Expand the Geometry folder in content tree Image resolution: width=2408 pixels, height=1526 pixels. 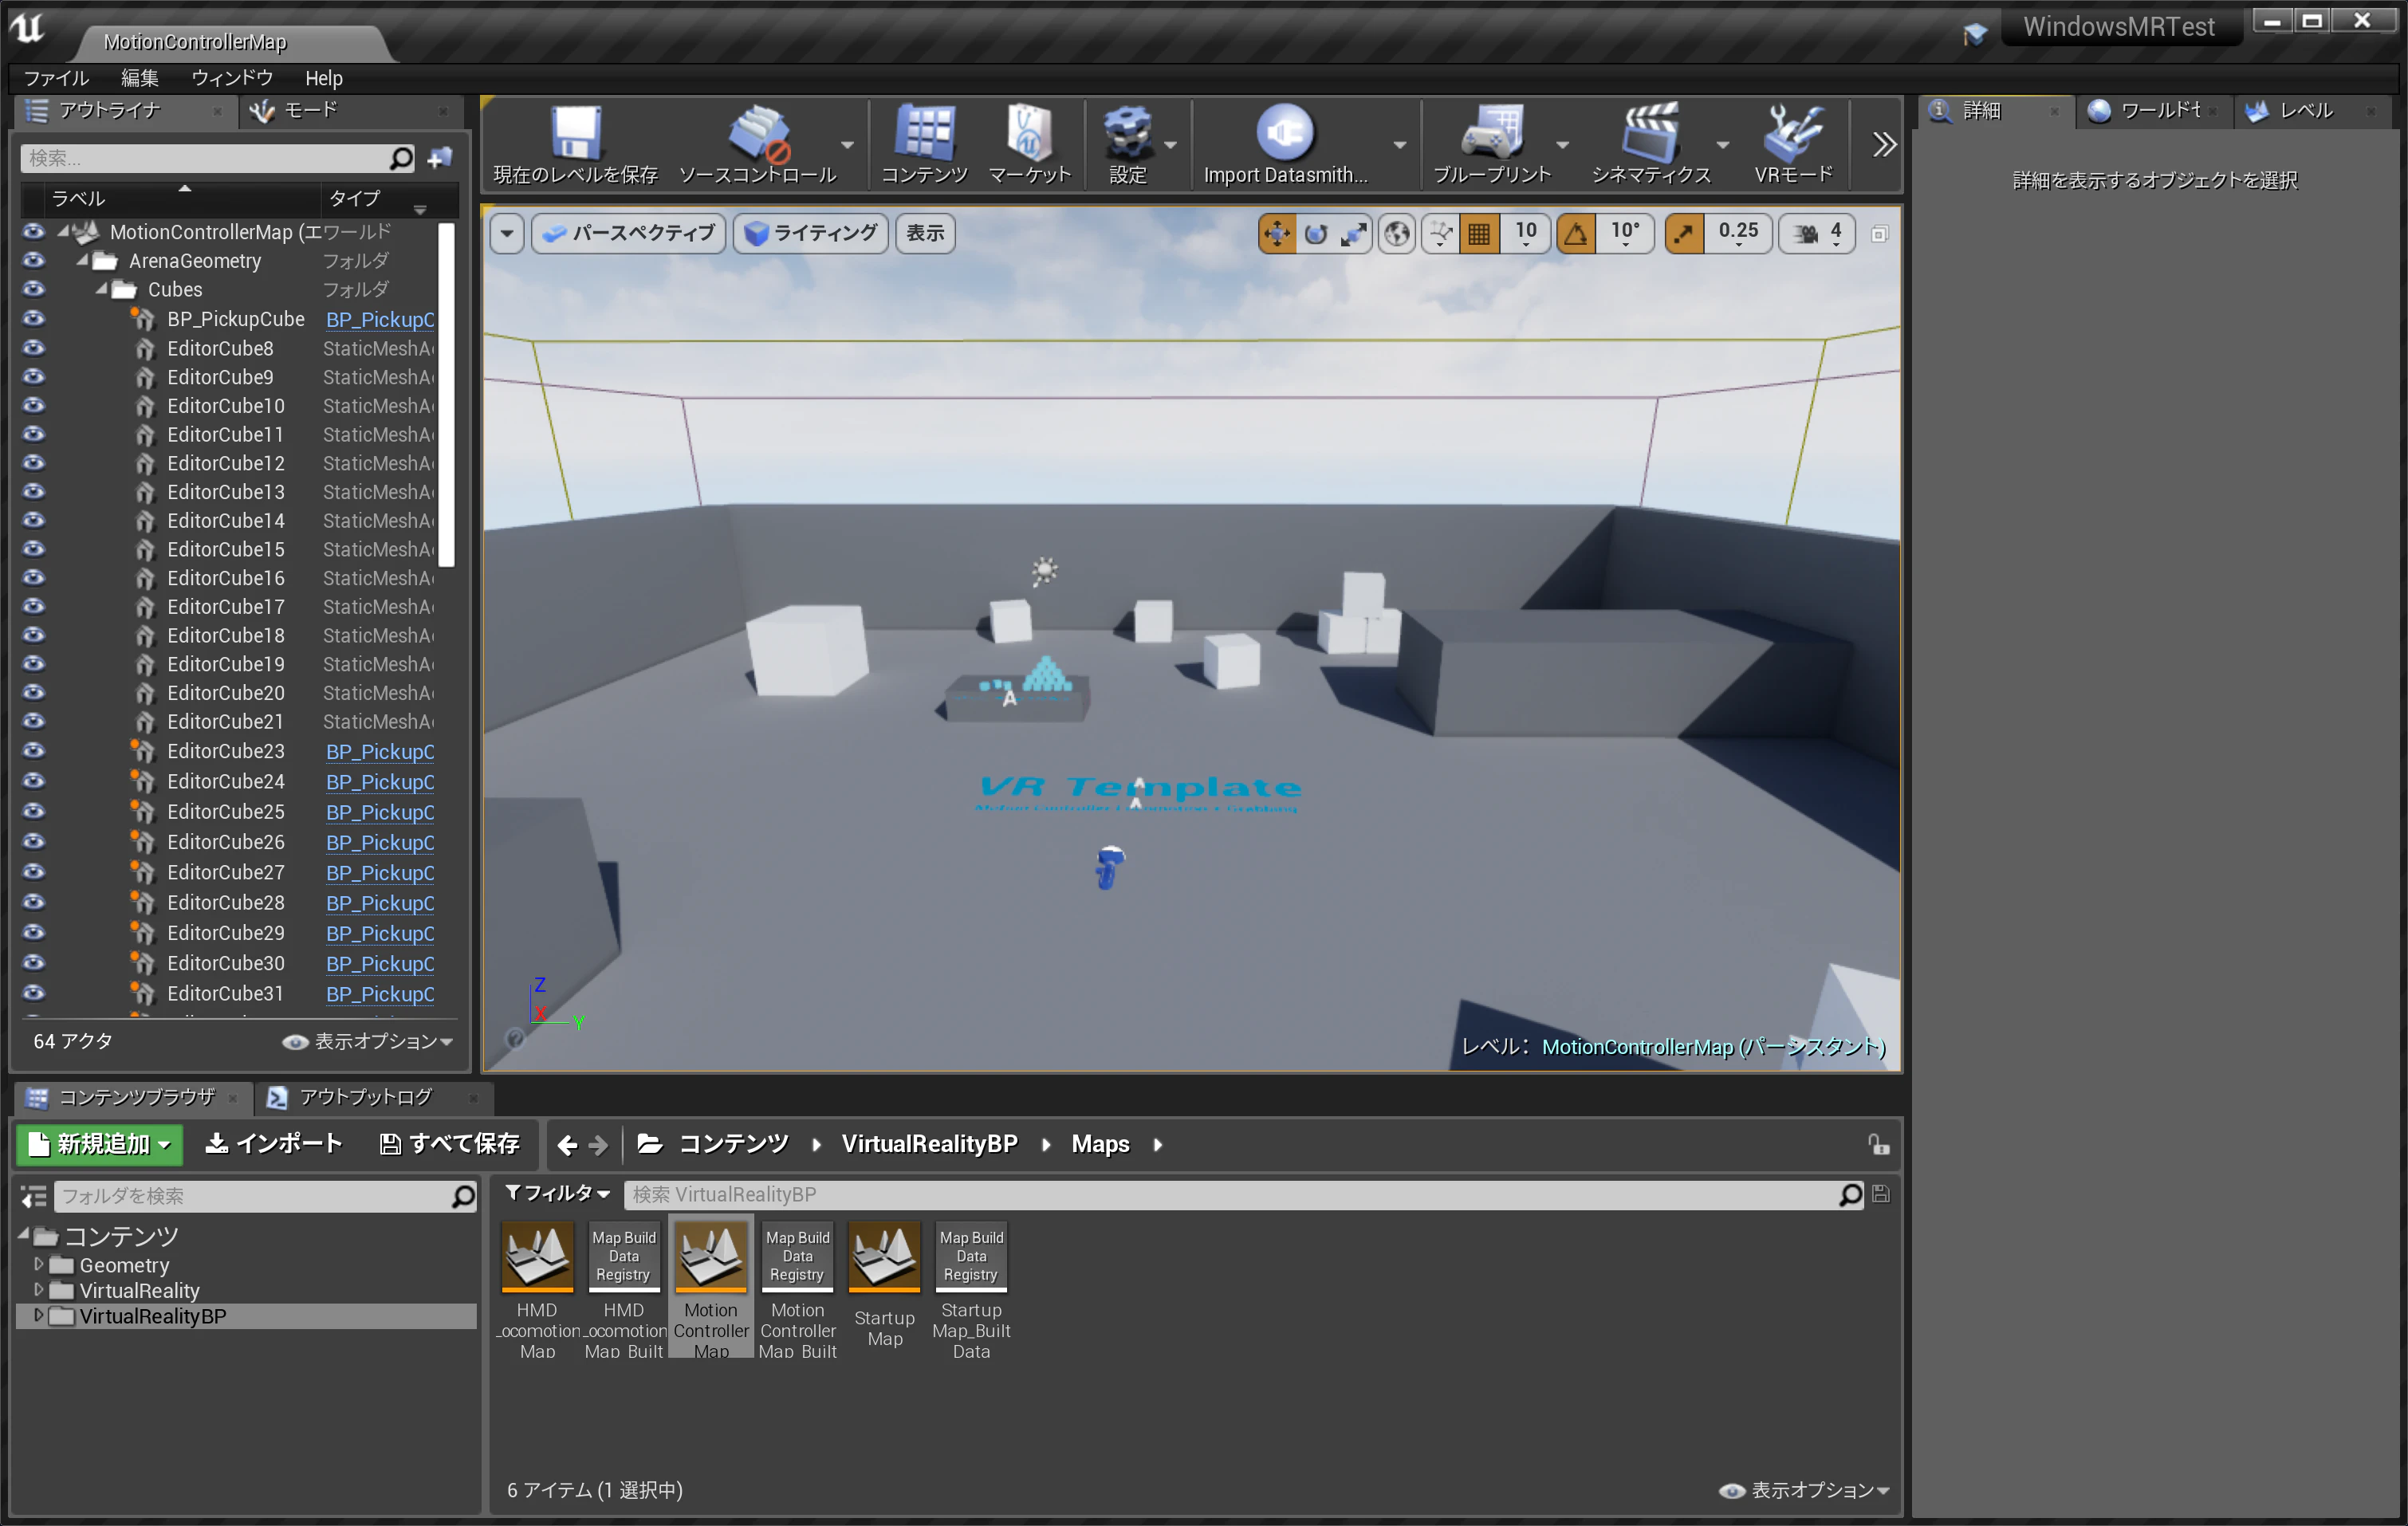point(39,1265)
